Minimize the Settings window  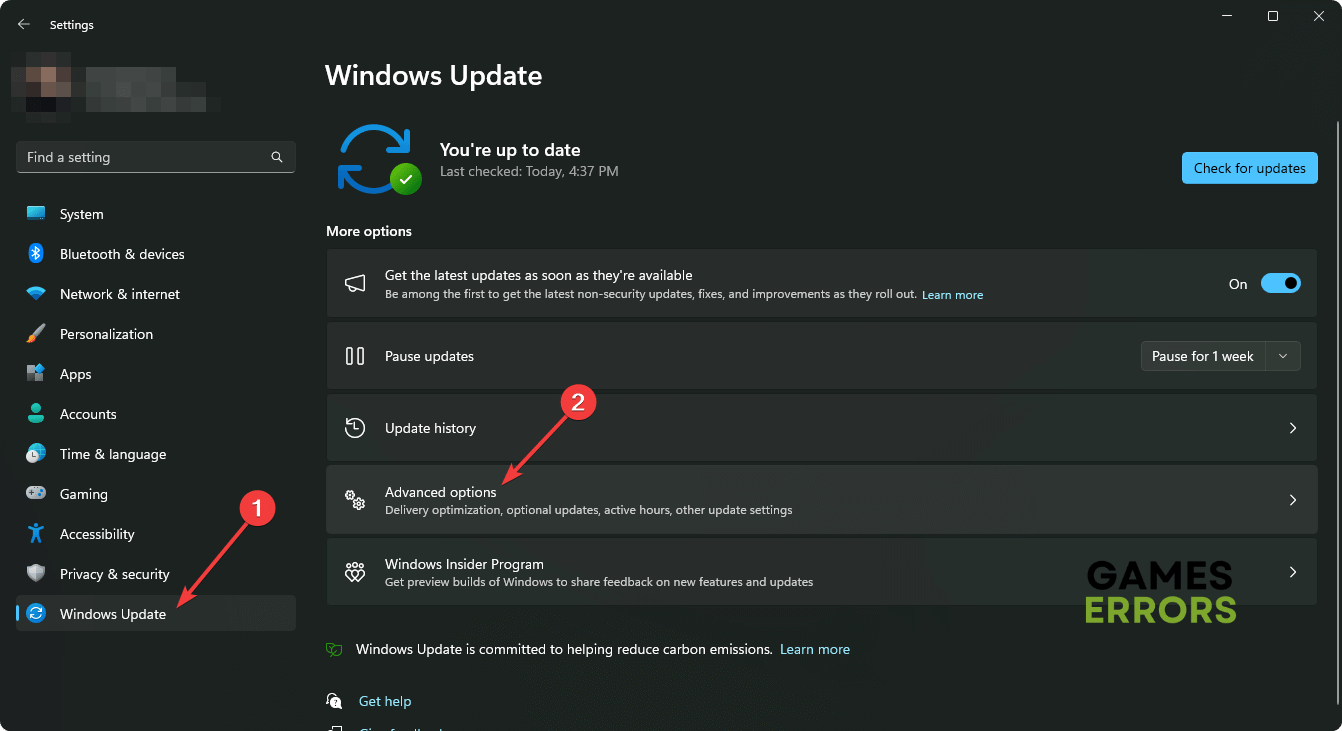click(1226, 16)
